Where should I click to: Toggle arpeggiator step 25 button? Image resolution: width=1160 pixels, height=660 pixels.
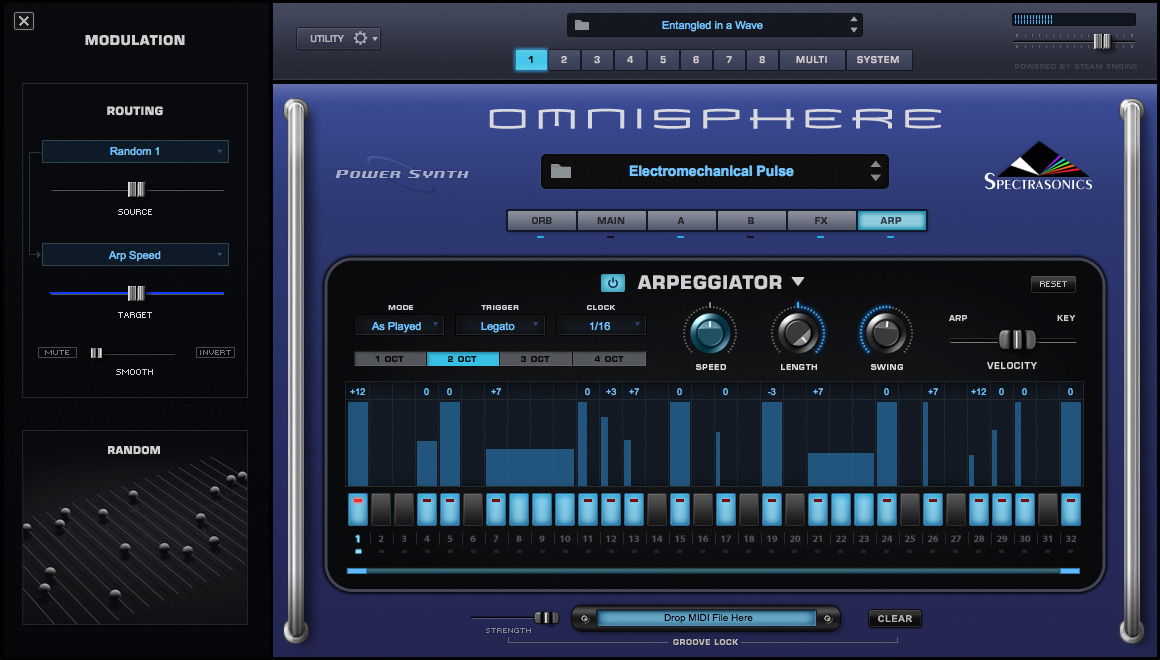(x=909, y=509)
